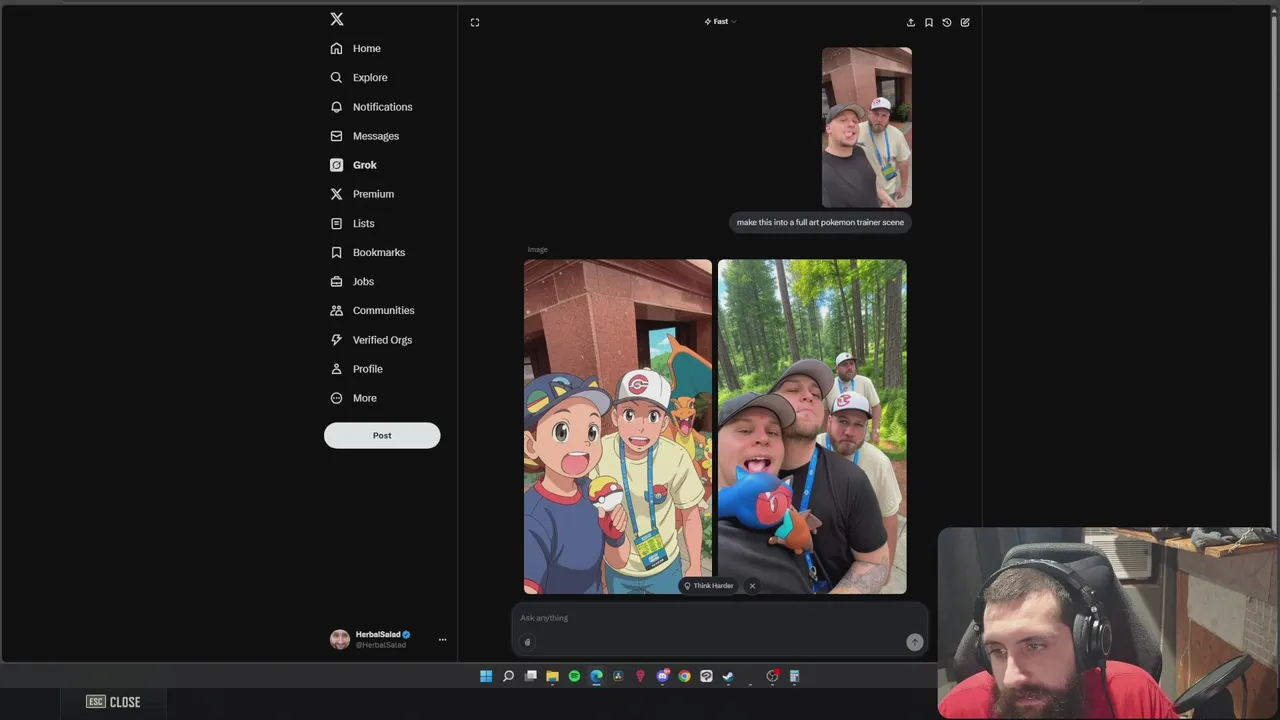The width and height of the screenshot is (1280, 720).
Task: Expand the More menu in sidebar
Action: pyautogui.click(x=354, y=398)
